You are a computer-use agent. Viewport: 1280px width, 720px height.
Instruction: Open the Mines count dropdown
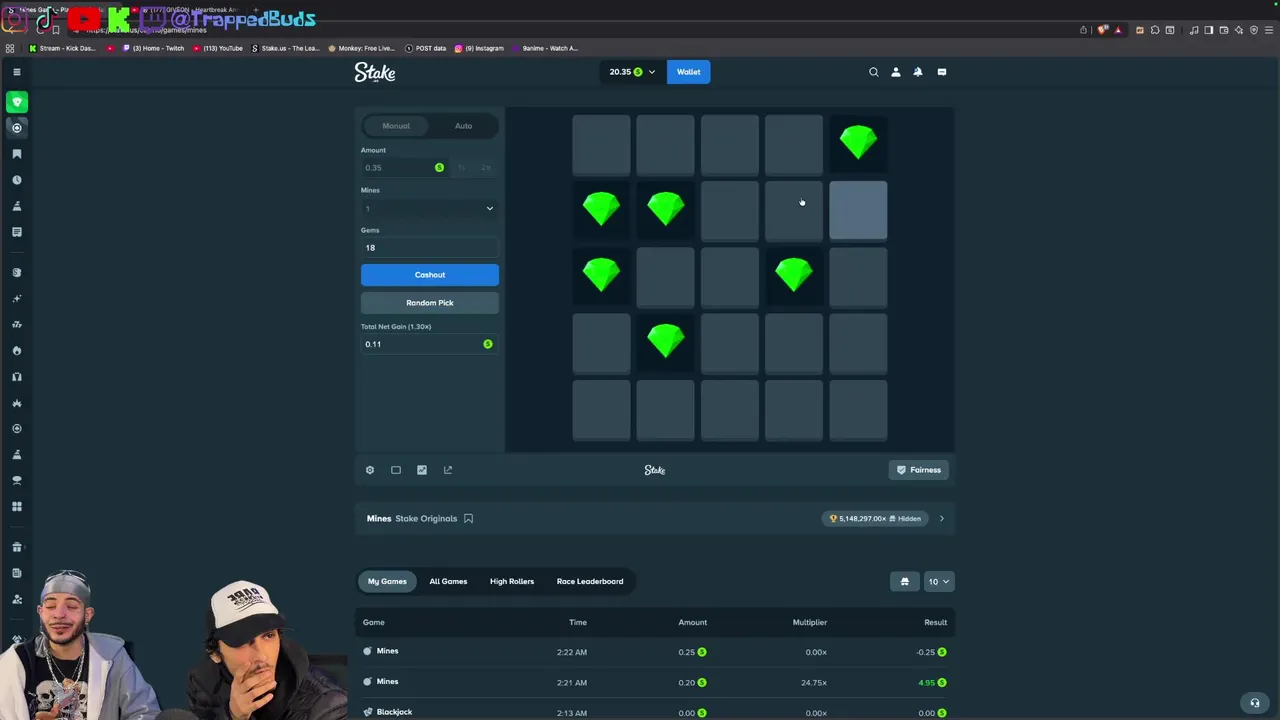click(429, 208)
